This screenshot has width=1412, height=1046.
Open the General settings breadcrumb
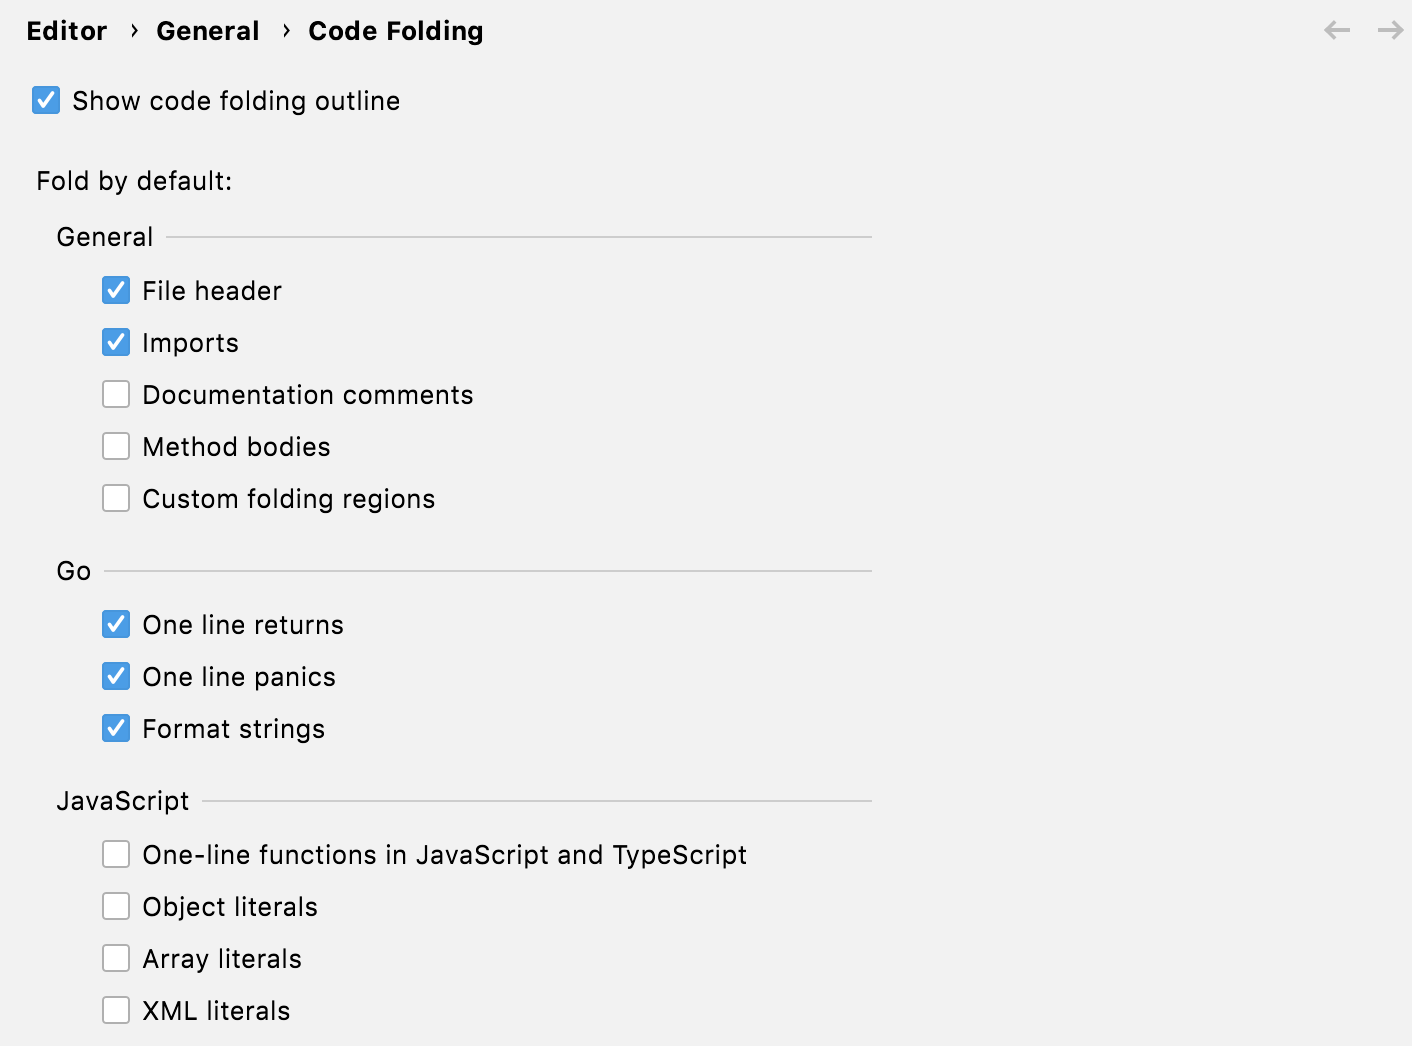[x=207, y=30]
